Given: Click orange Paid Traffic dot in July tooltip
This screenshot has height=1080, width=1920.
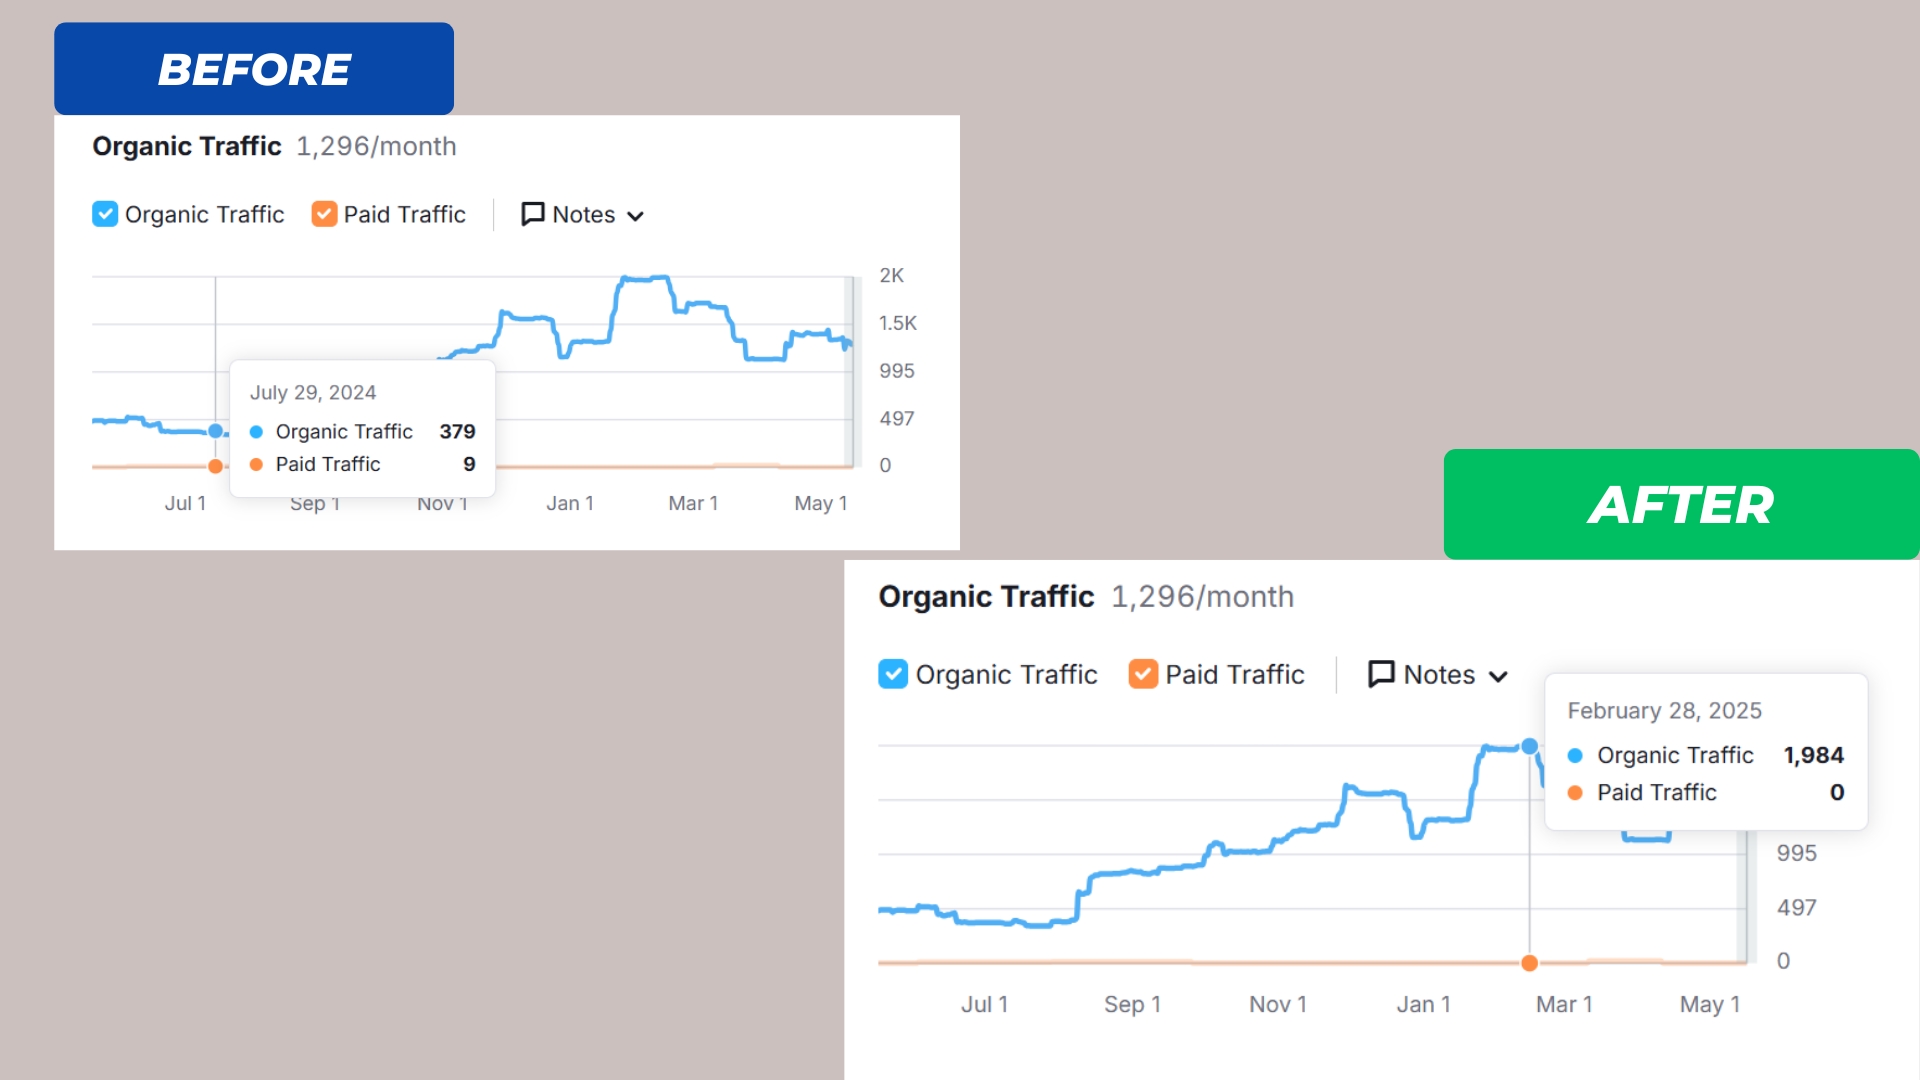Looking at the screenshot, I should pos(256,464).
